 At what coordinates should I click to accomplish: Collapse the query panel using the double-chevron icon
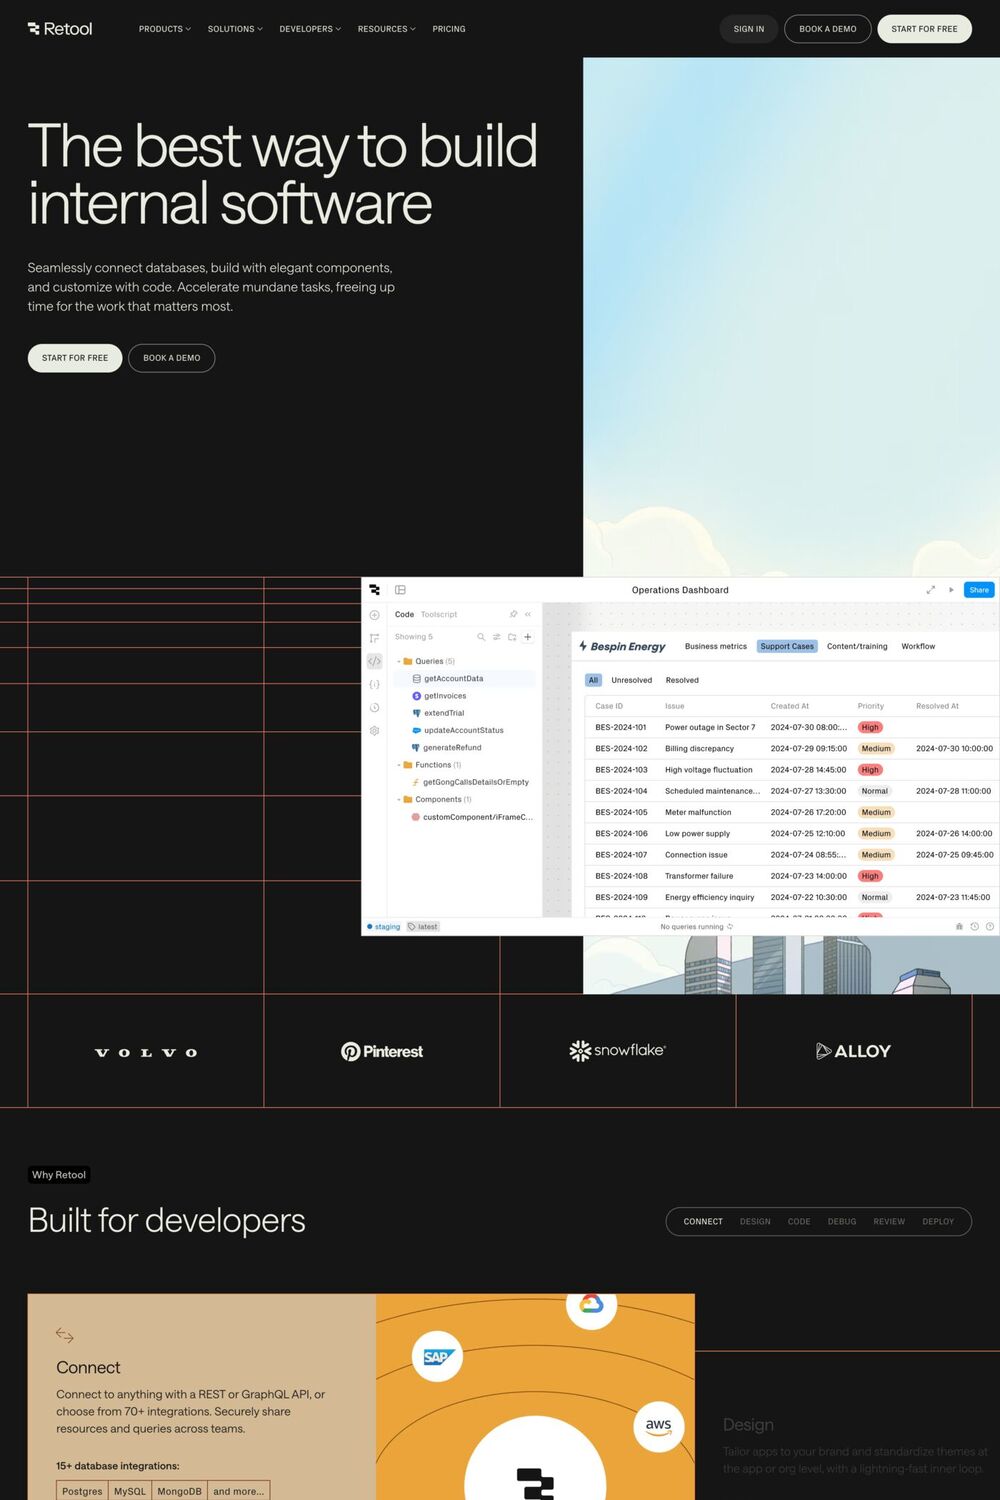tap(528, 614)
